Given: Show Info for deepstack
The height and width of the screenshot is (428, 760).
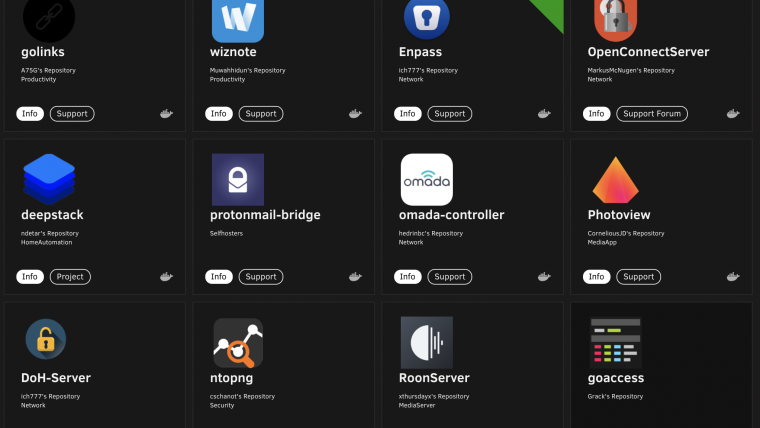Looking at the screenshot, I should pos(30,277).
